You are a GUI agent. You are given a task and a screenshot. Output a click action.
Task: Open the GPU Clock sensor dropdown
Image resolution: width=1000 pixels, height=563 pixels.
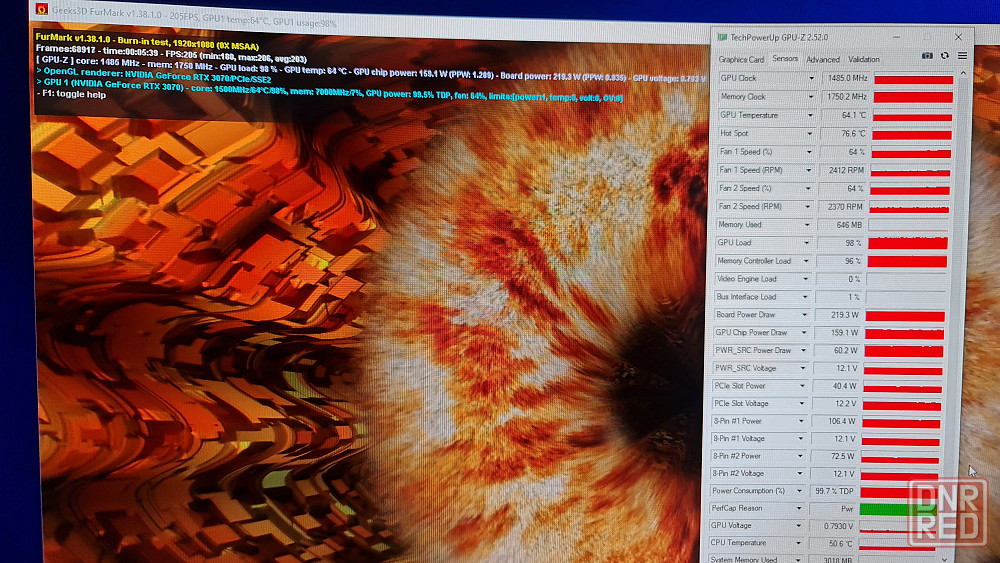[811, 78]
